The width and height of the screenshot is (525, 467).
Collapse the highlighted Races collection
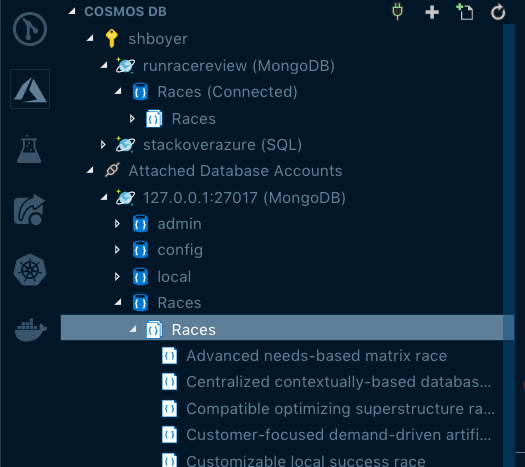click(133, 329)
